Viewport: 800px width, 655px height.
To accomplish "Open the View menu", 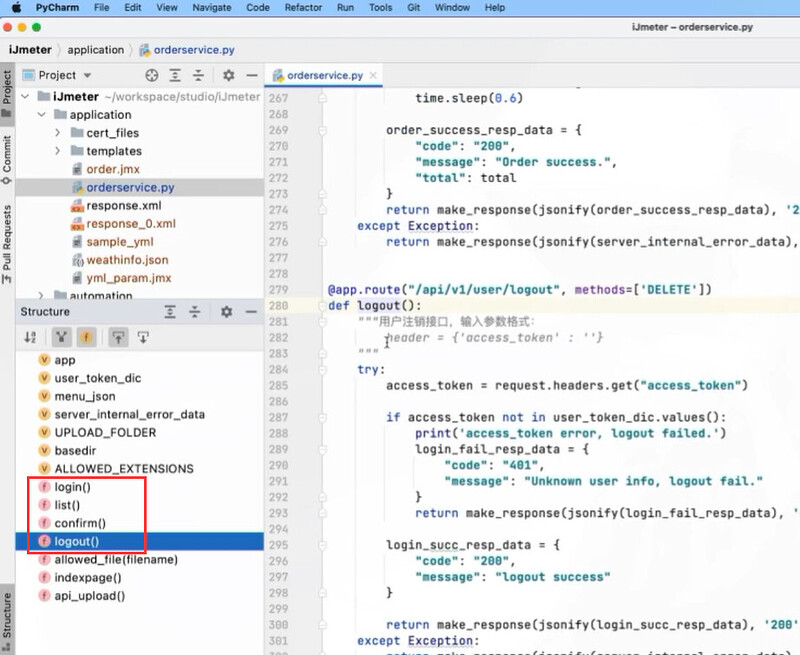I will pos(167,7).
